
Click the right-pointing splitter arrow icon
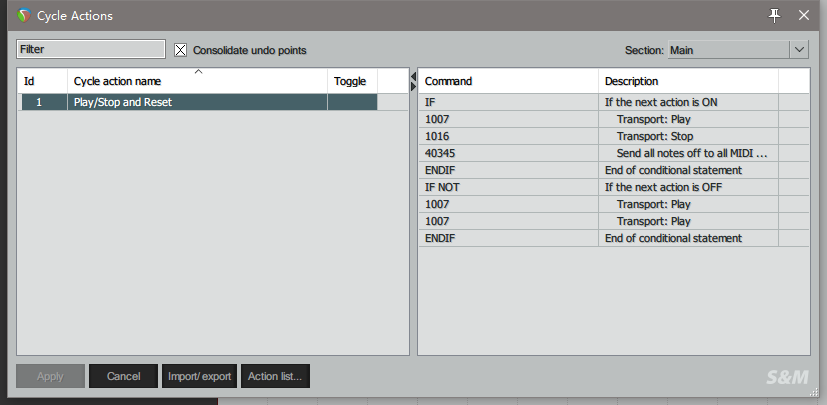[413, 86]
